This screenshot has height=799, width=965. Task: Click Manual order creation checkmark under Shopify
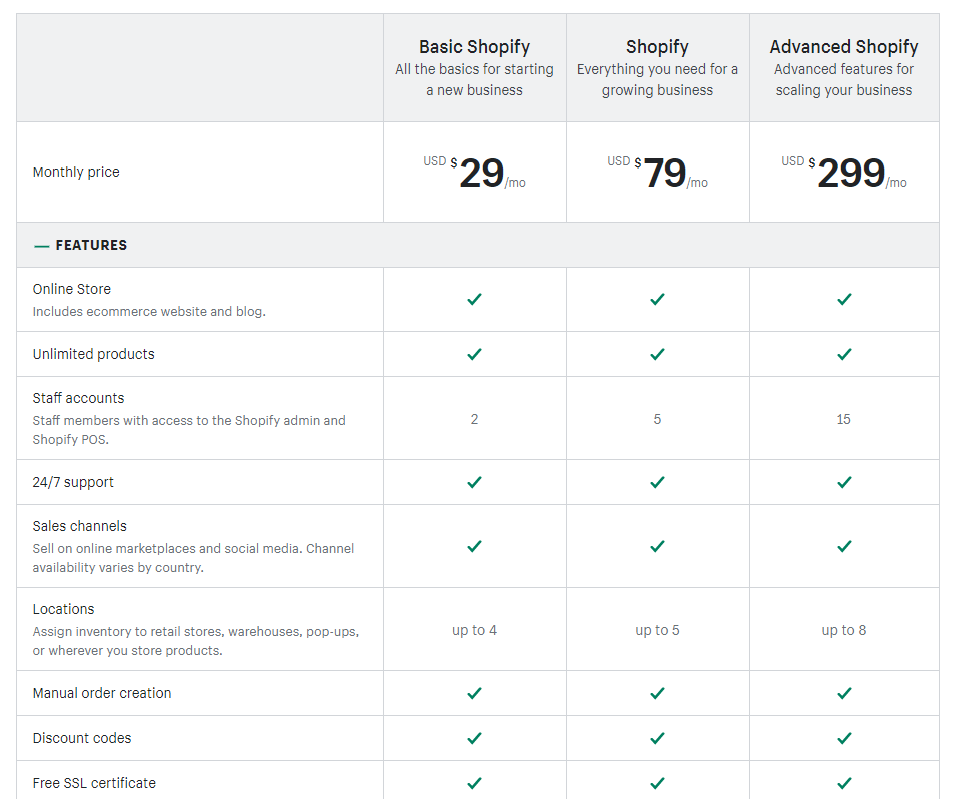pos(657,693)
